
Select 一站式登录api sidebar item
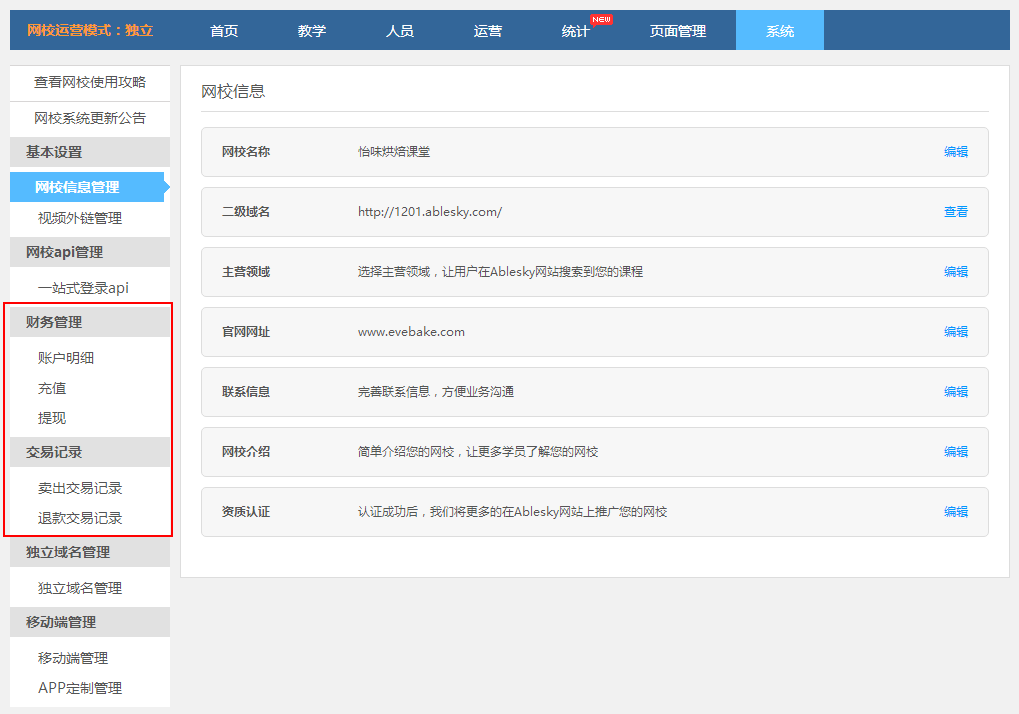coord(83,288)
